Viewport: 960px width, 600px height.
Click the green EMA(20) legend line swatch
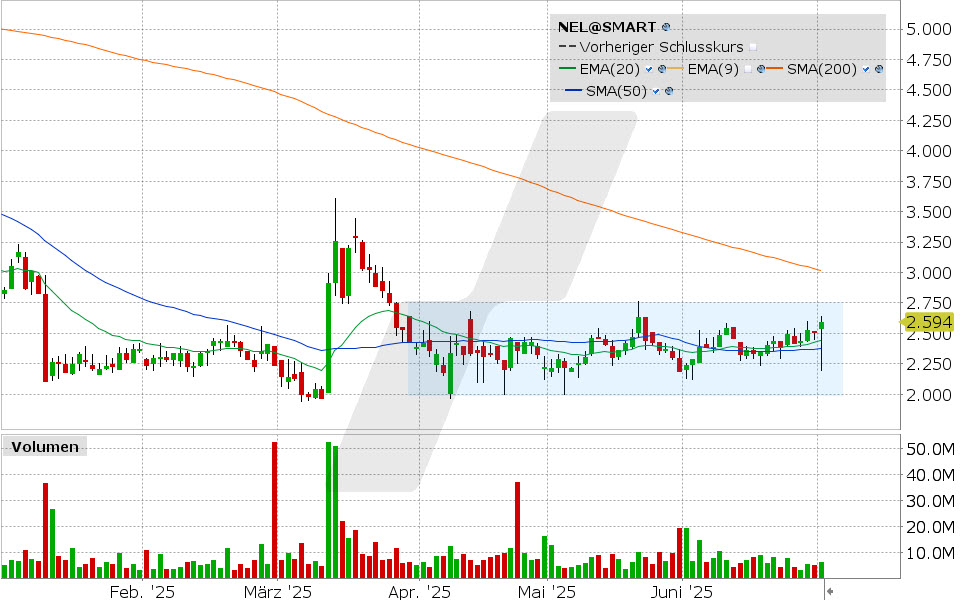[x=568, y=69]
